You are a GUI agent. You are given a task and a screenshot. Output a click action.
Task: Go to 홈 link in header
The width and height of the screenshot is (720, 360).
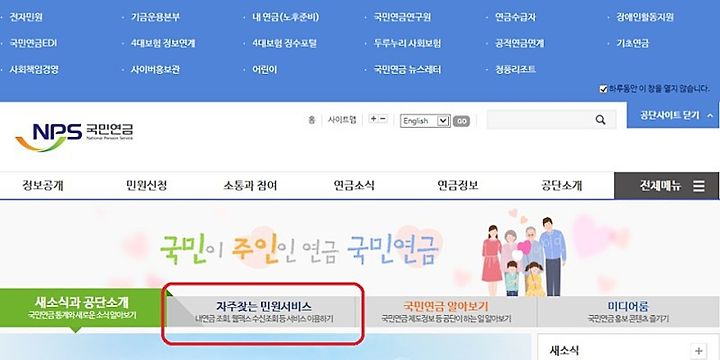[312, 120]
